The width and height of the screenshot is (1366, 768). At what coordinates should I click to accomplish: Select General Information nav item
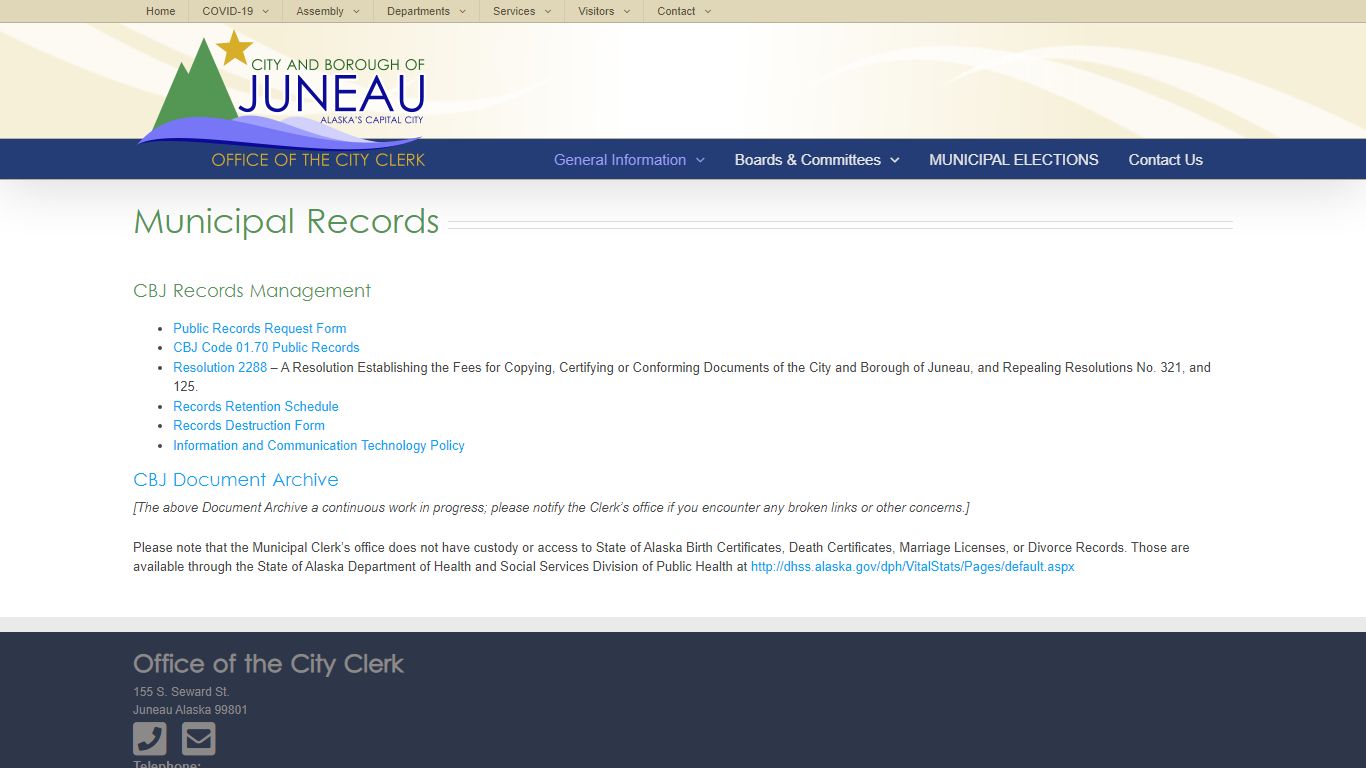620,160
